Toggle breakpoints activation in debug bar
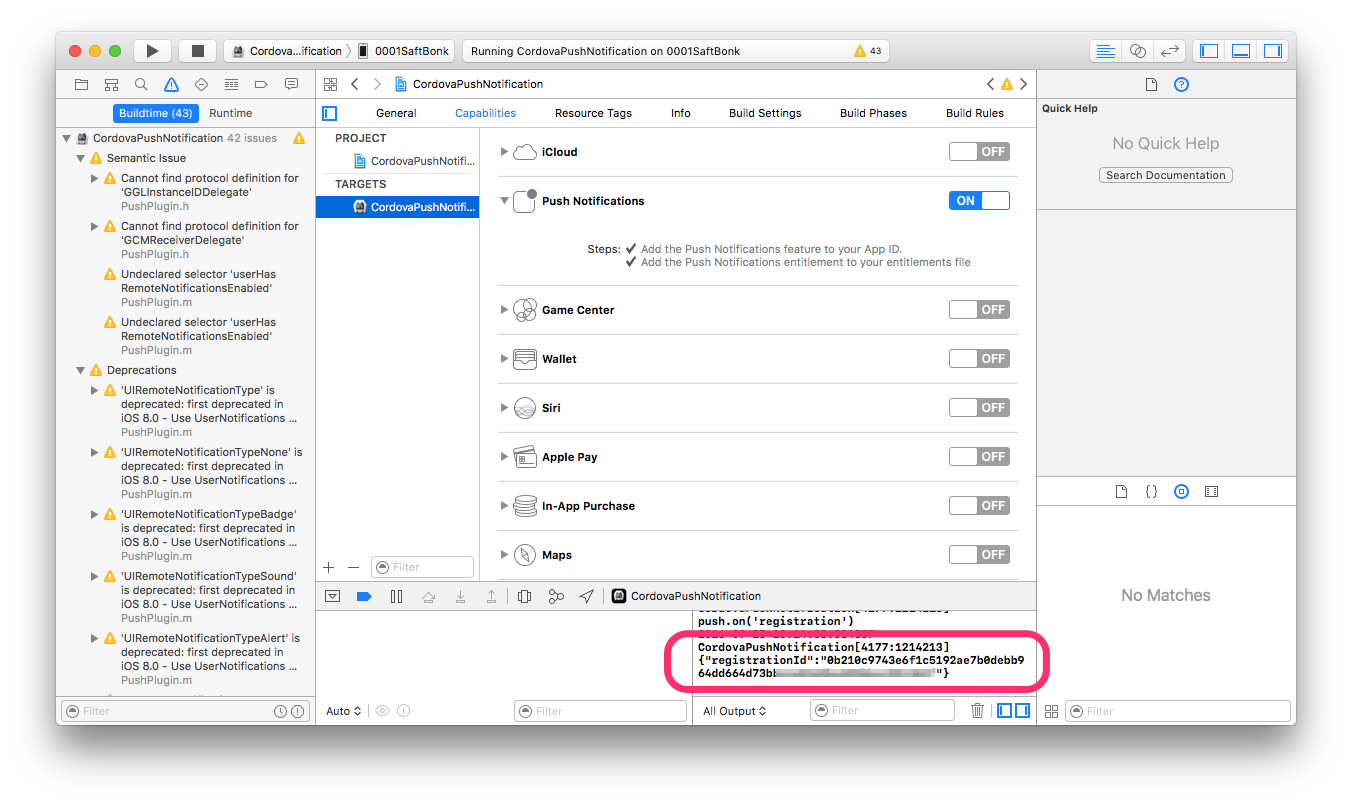Viewport: 1352px width, 805px height. tap(364, 596)
